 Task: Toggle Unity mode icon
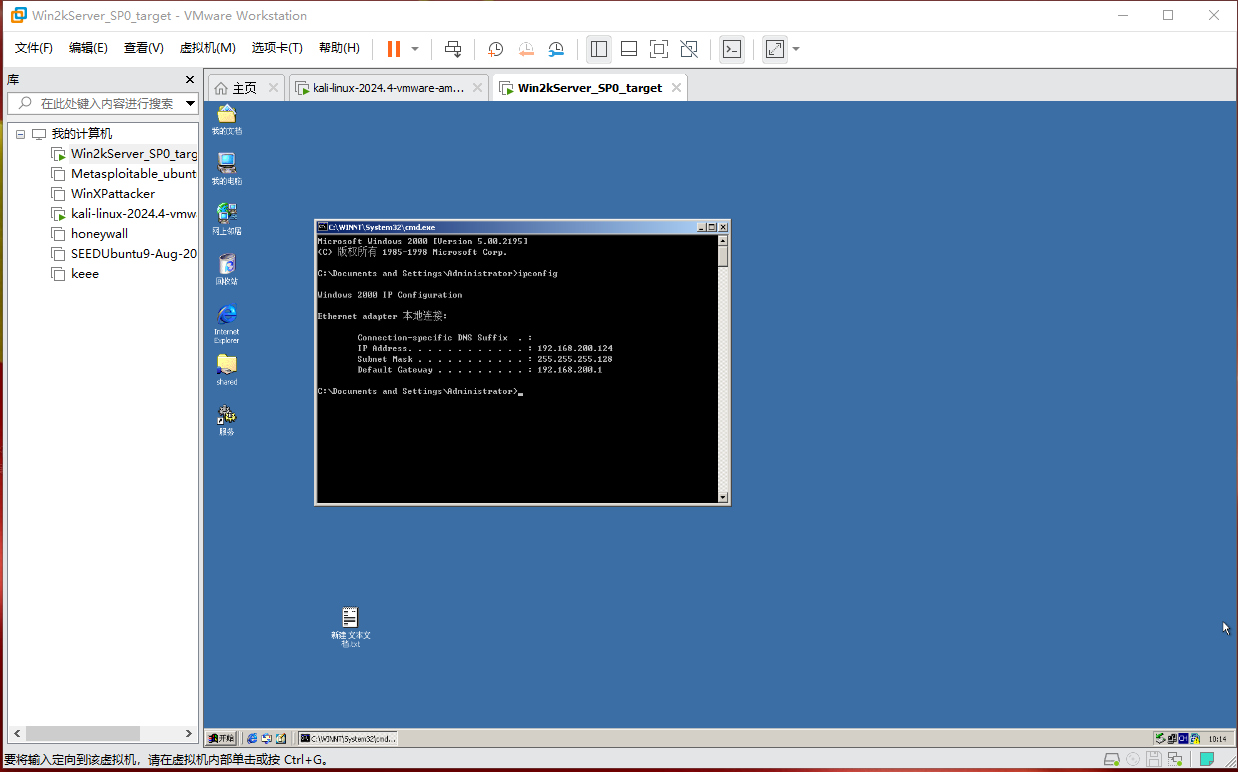coord(689,49)
